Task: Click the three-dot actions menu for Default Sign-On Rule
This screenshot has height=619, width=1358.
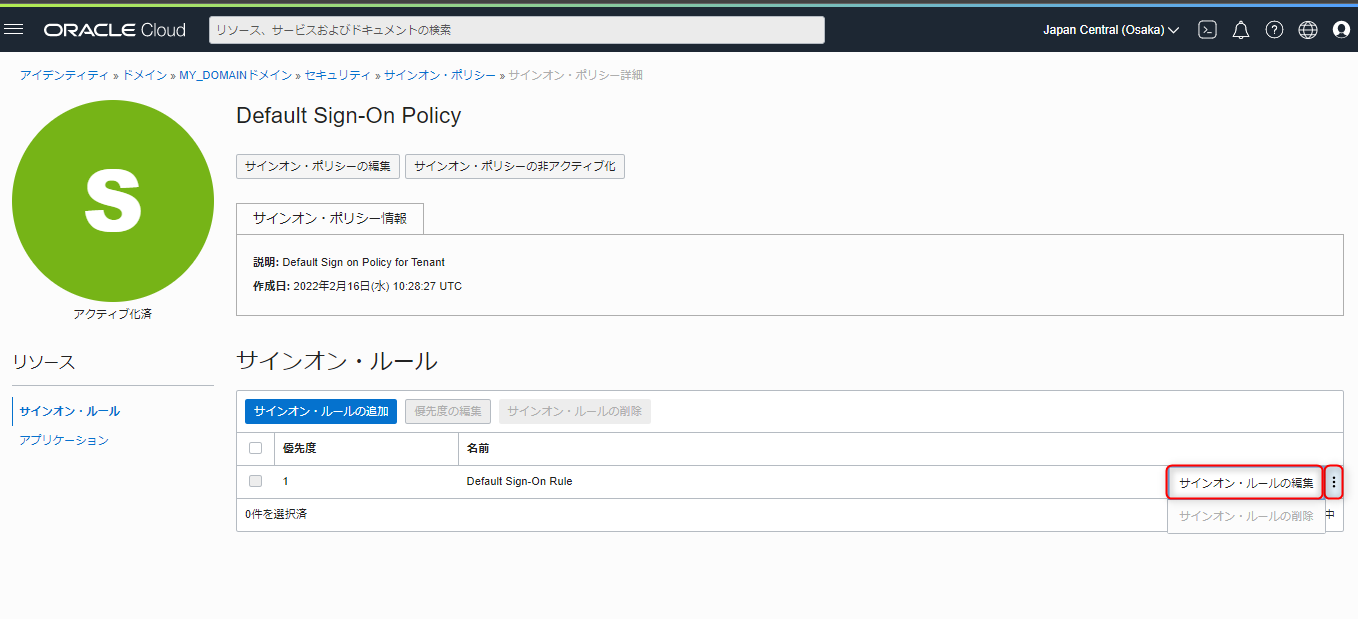Action: (1334, 483)
